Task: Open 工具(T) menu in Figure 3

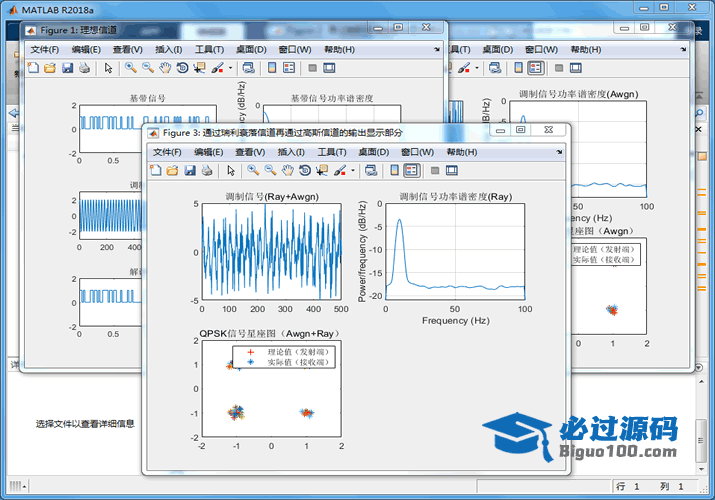Action: [x=332, y=152]
